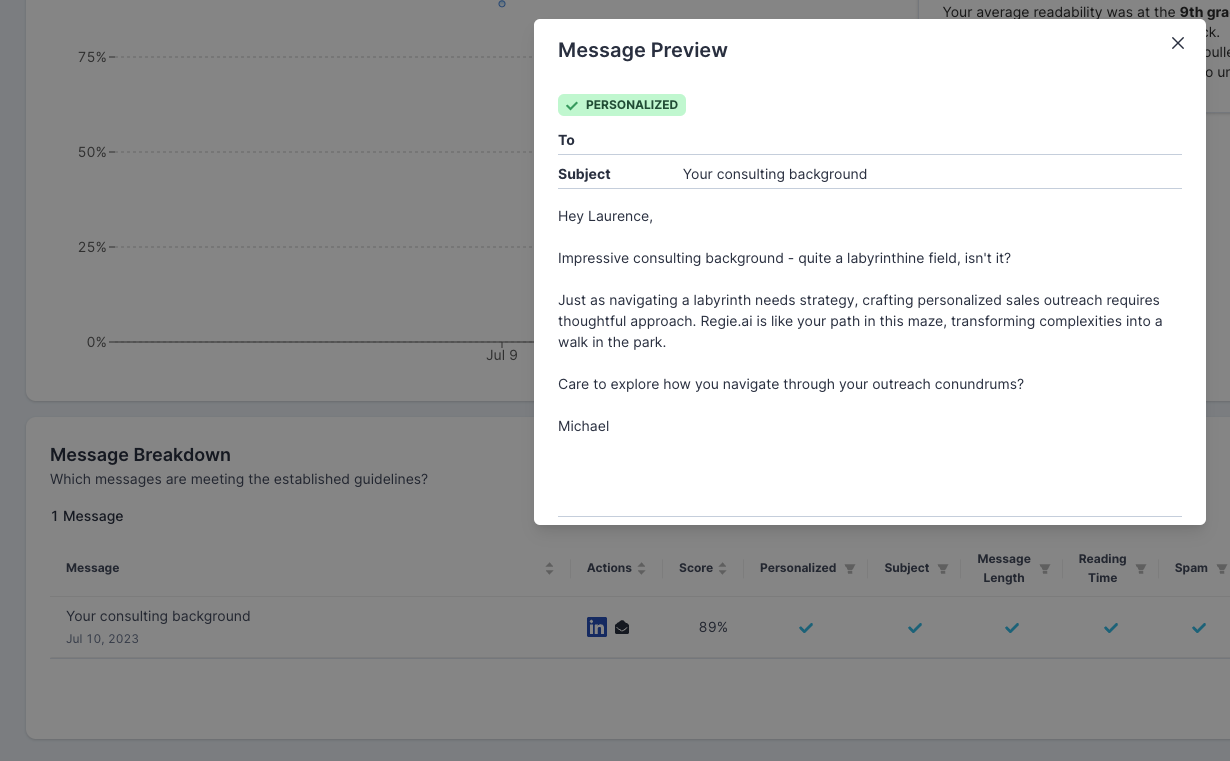Click the 50% chart axis label
This screenshot has height=761, width=1230.
(x=92, y=152)
